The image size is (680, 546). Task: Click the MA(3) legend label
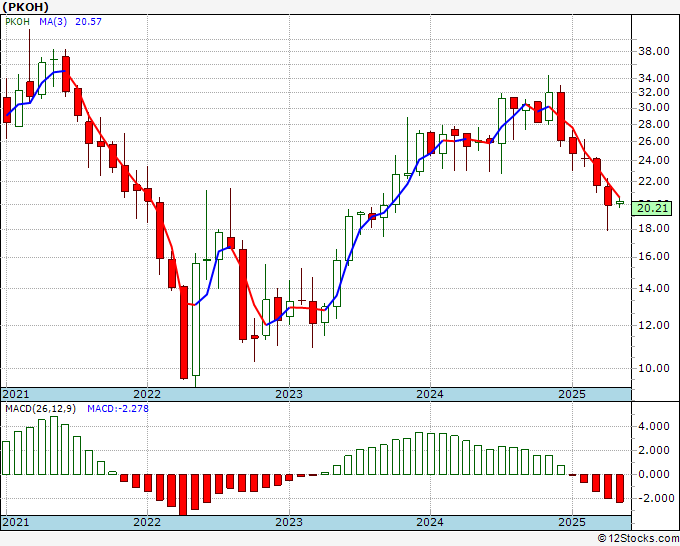tap(53, 21)
